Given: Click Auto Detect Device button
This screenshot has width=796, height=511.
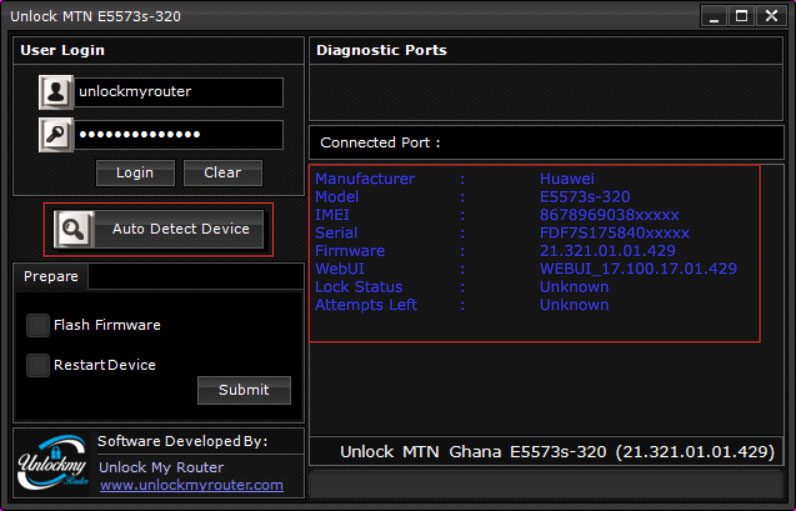Looking at the screenshot, I should (159, 229).
